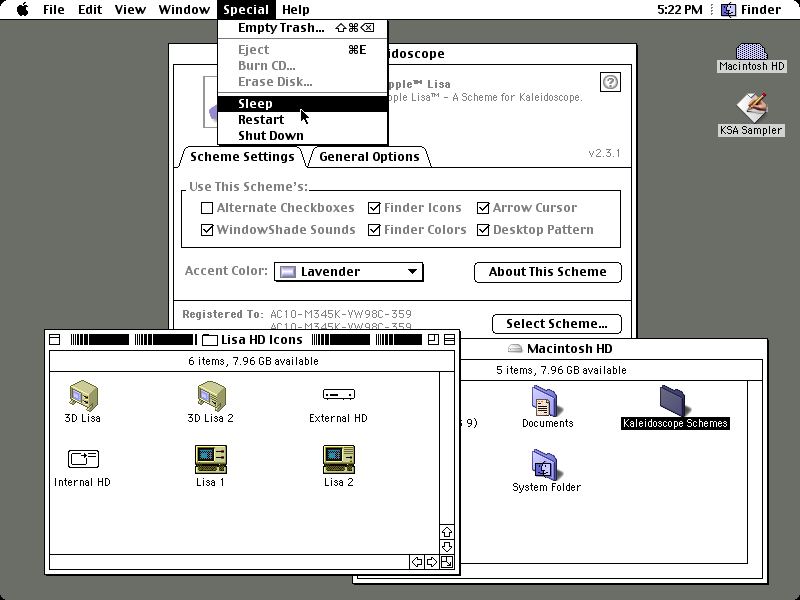Image resolution: width=800 pixels, height=600 pixels.
Task: Close the Special menu
Action: [246, 10]
